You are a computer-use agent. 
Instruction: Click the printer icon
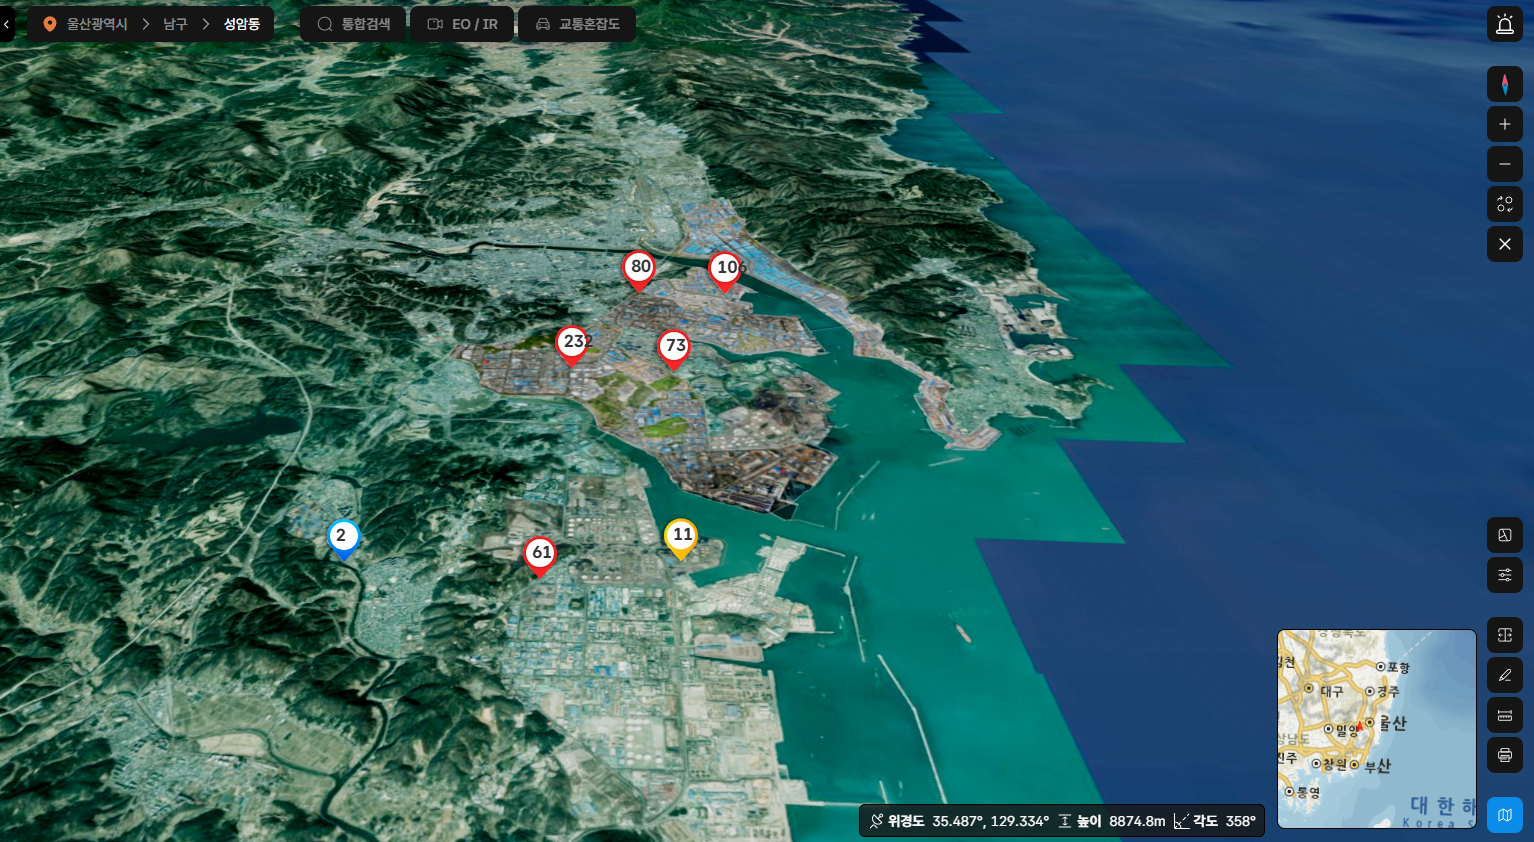1504,755
